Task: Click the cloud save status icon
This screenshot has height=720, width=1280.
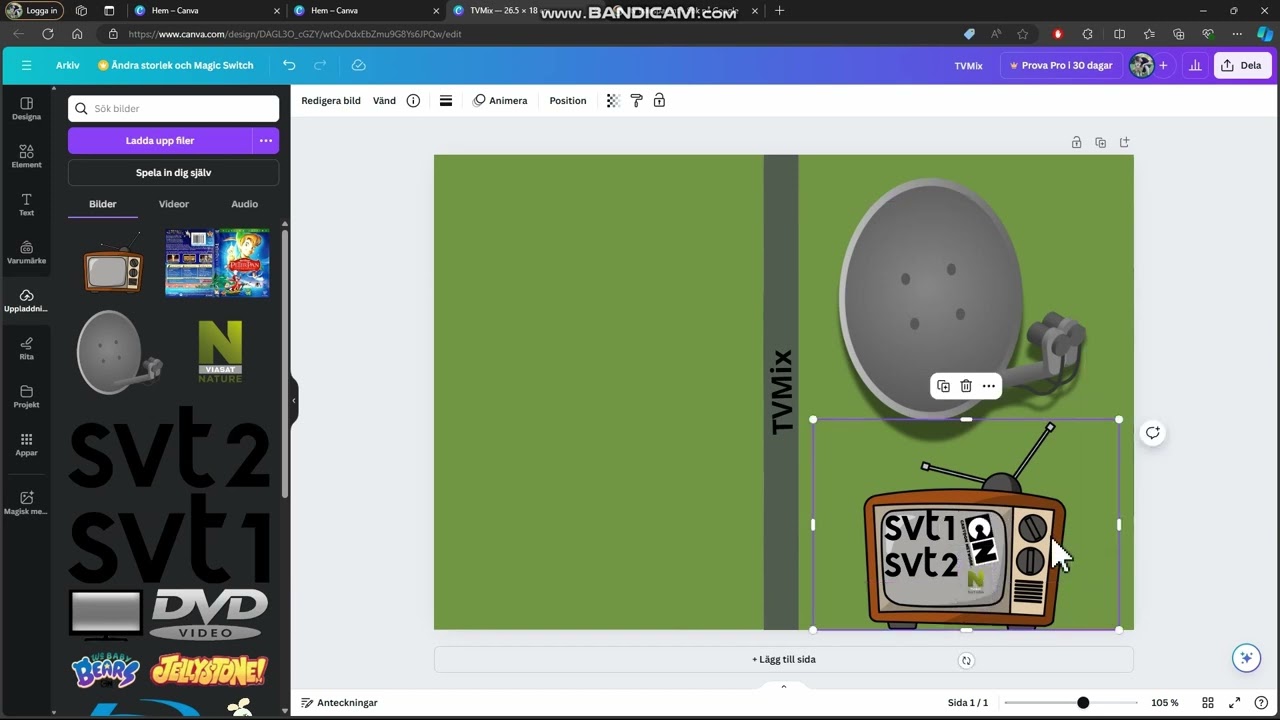Action: pyautogui.click(x=359, y=65)
